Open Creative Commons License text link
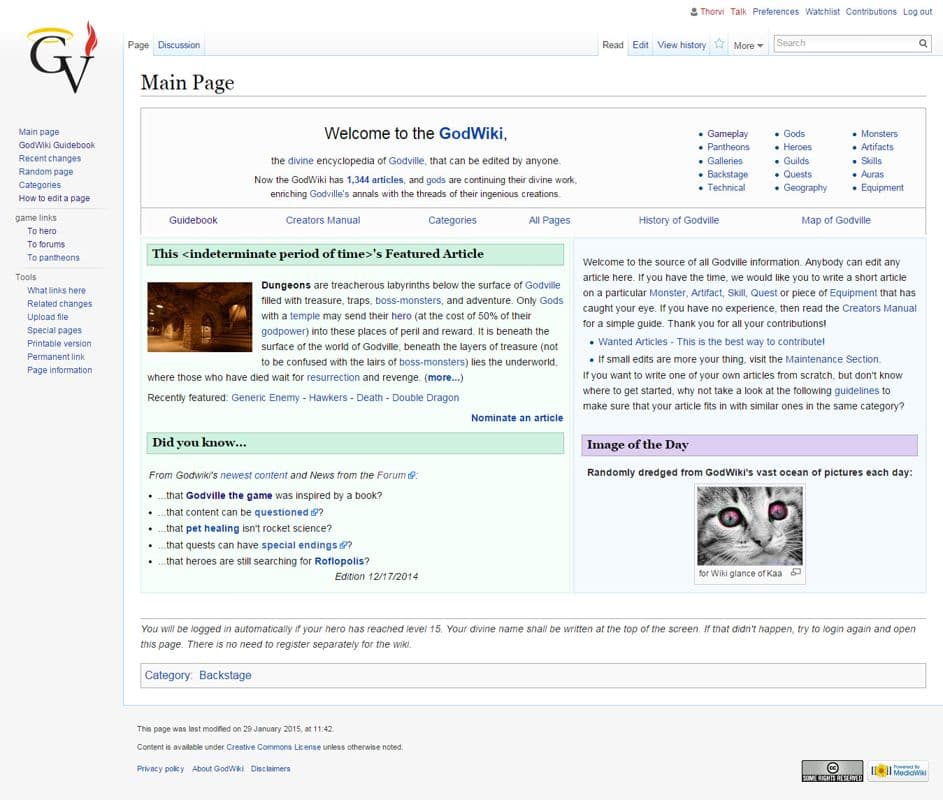The height and width of the screenshot is (800, 943). pyautogui.click(x=273, y=747)
